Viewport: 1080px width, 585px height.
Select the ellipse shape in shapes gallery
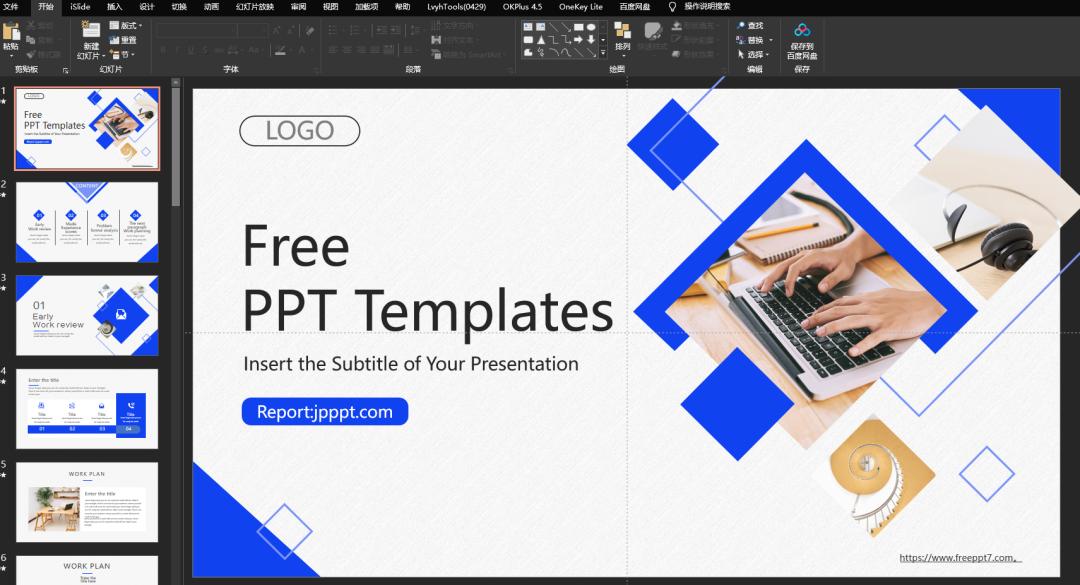click(x=590, y=26)
